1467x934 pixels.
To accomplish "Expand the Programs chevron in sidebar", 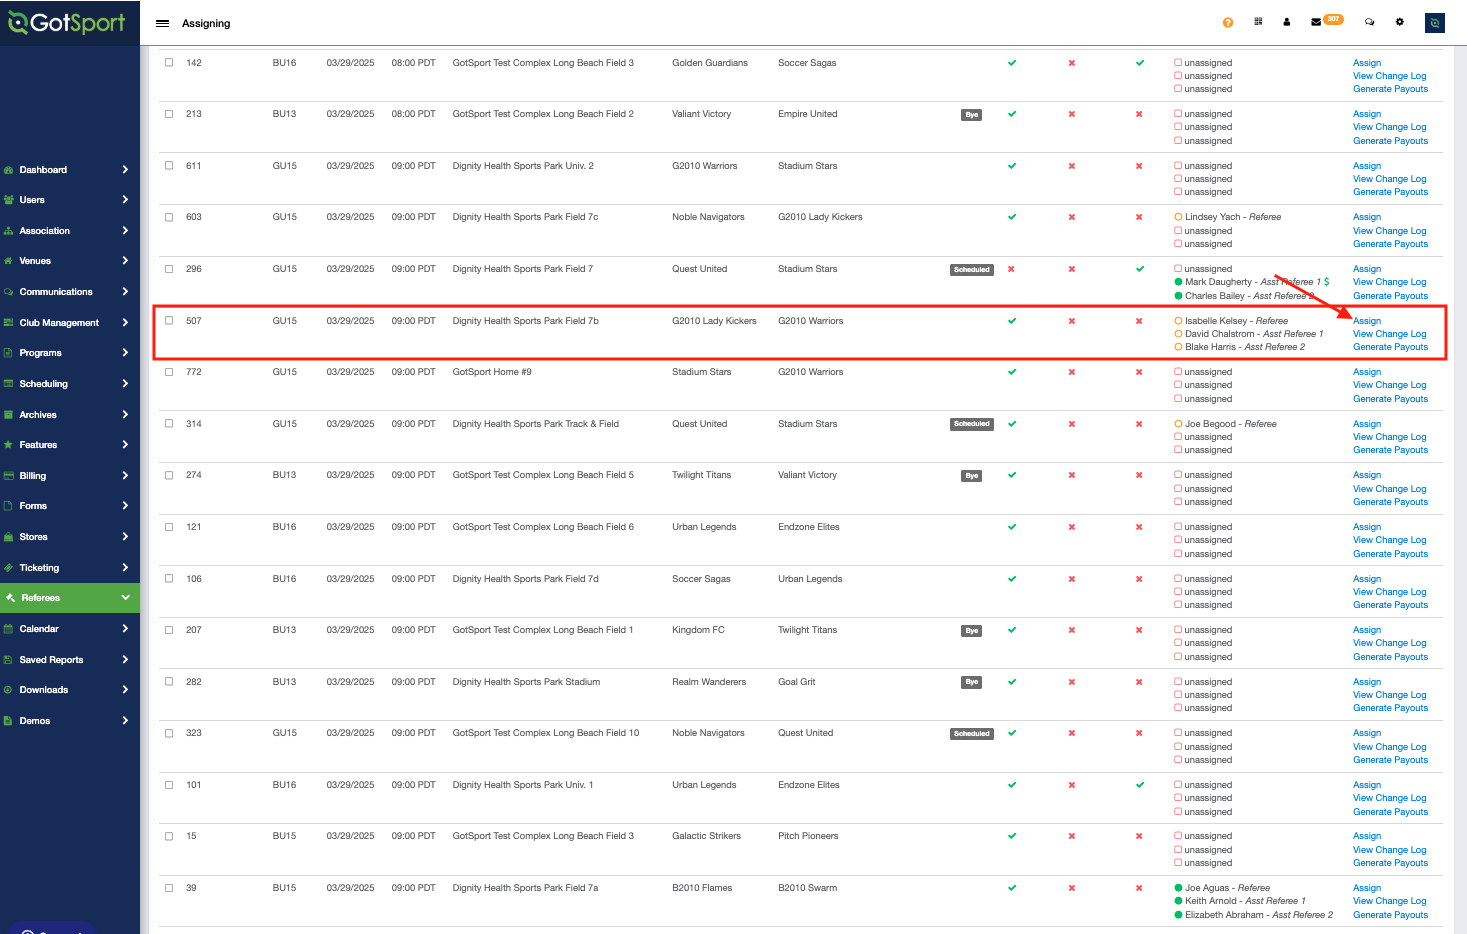I will coord(125,353).
